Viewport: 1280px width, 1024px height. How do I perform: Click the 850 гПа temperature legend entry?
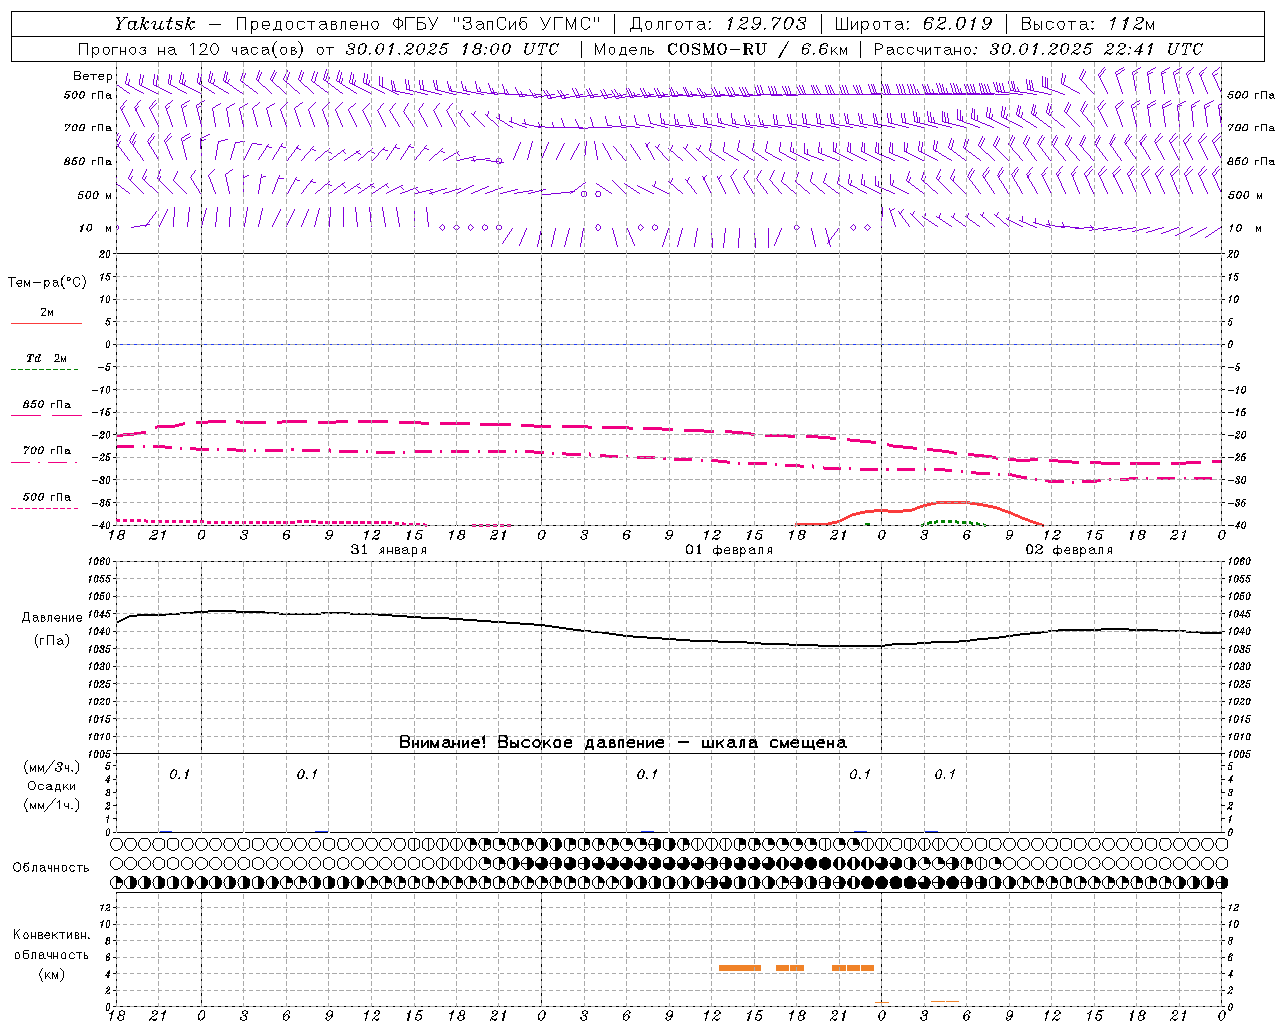[47, 405]
